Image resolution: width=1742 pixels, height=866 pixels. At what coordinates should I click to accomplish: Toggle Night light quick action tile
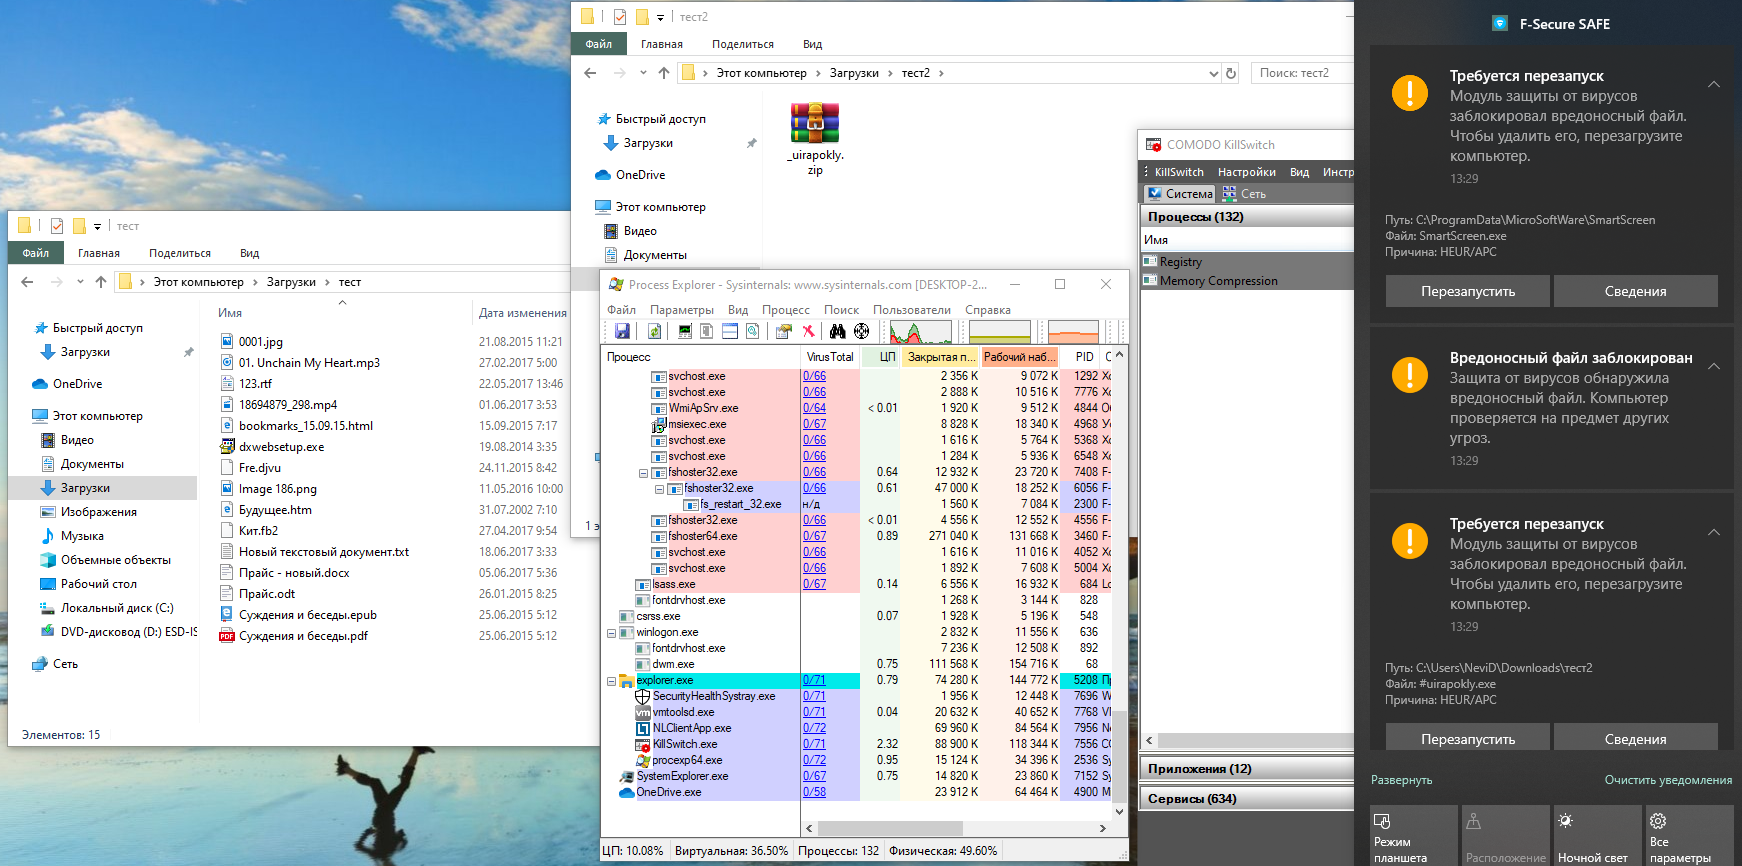(x=1597, y=836)
